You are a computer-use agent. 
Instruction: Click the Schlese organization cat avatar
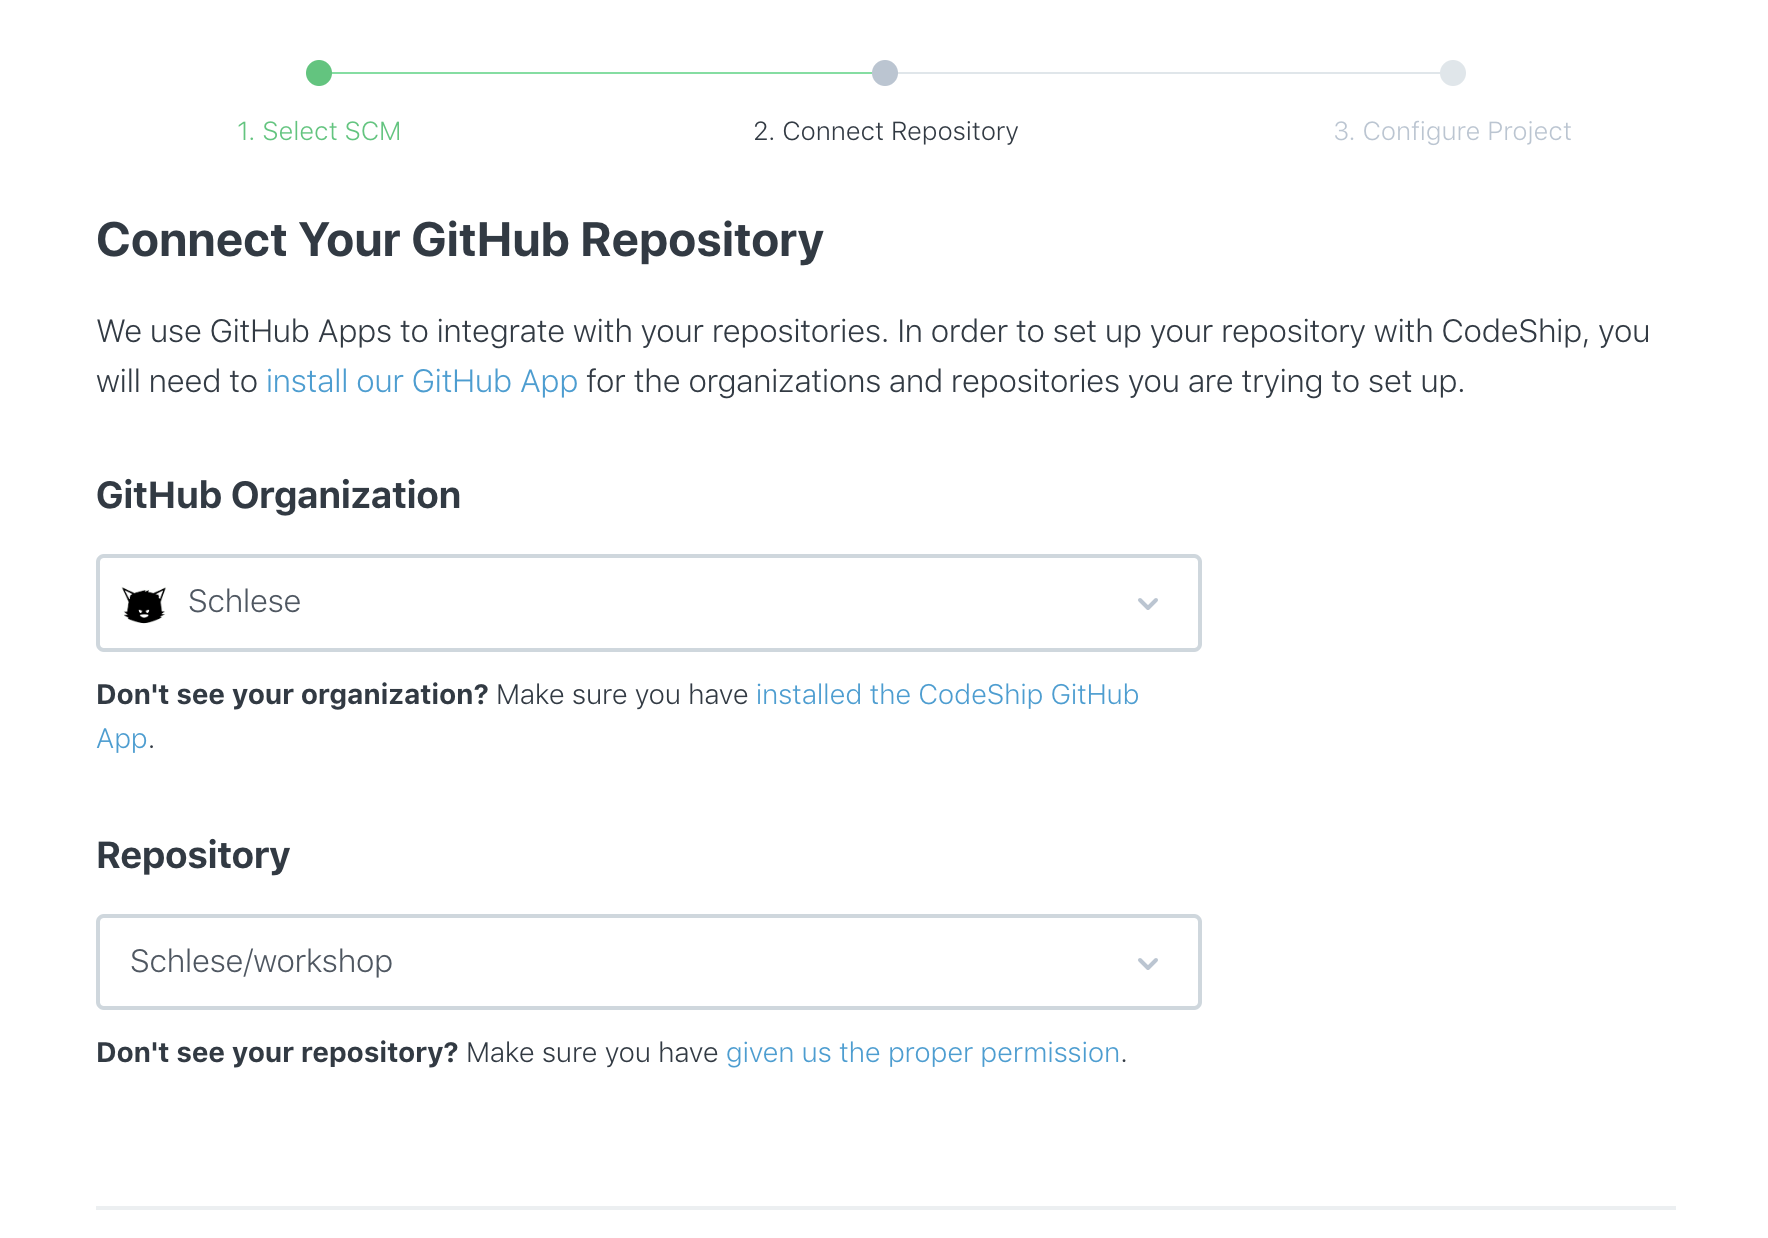(x=144, y=604)
